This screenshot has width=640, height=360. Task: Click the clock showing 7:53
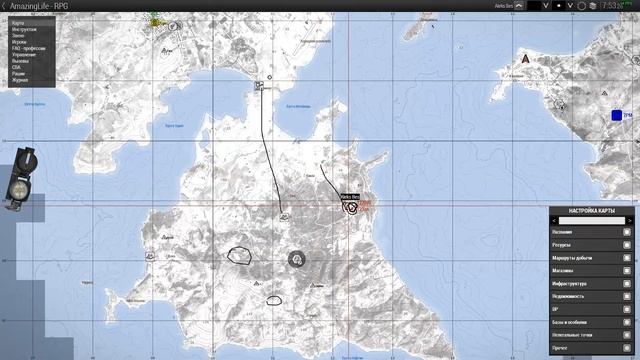coord(612,6)
